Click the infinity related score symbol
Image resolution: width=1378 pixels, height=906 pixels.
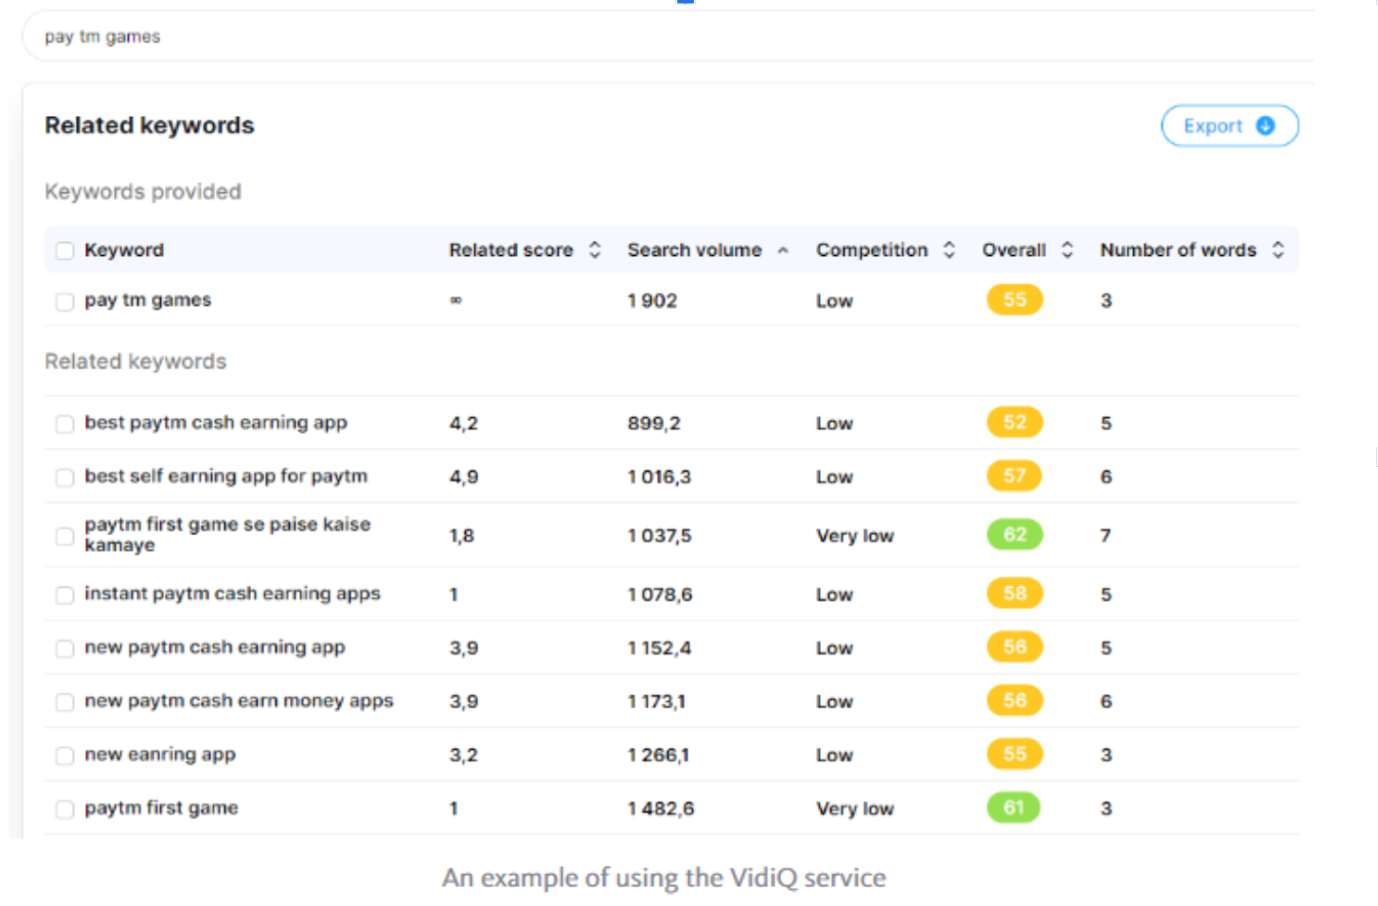[456, 300]
